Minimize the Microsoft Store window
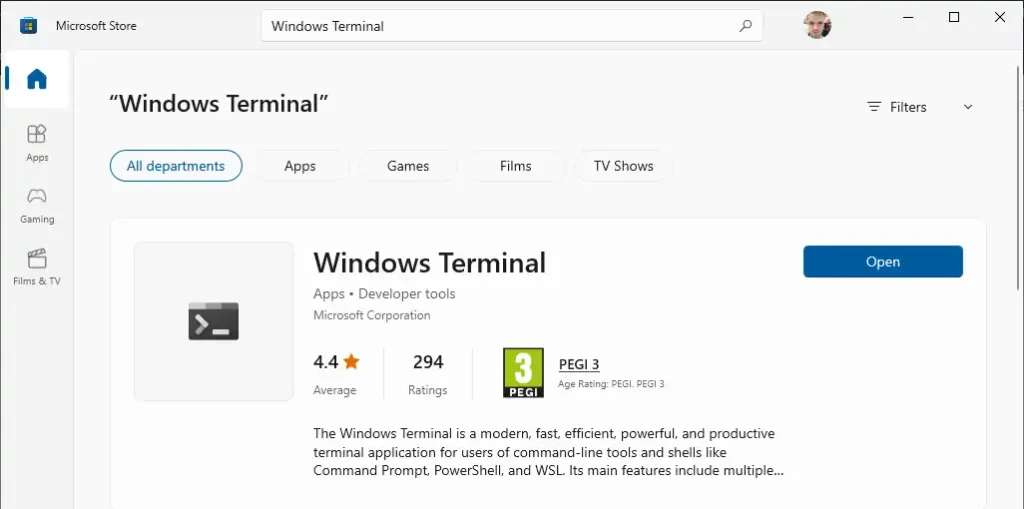This screenshot has width=1024, height=509. [908, 18]
